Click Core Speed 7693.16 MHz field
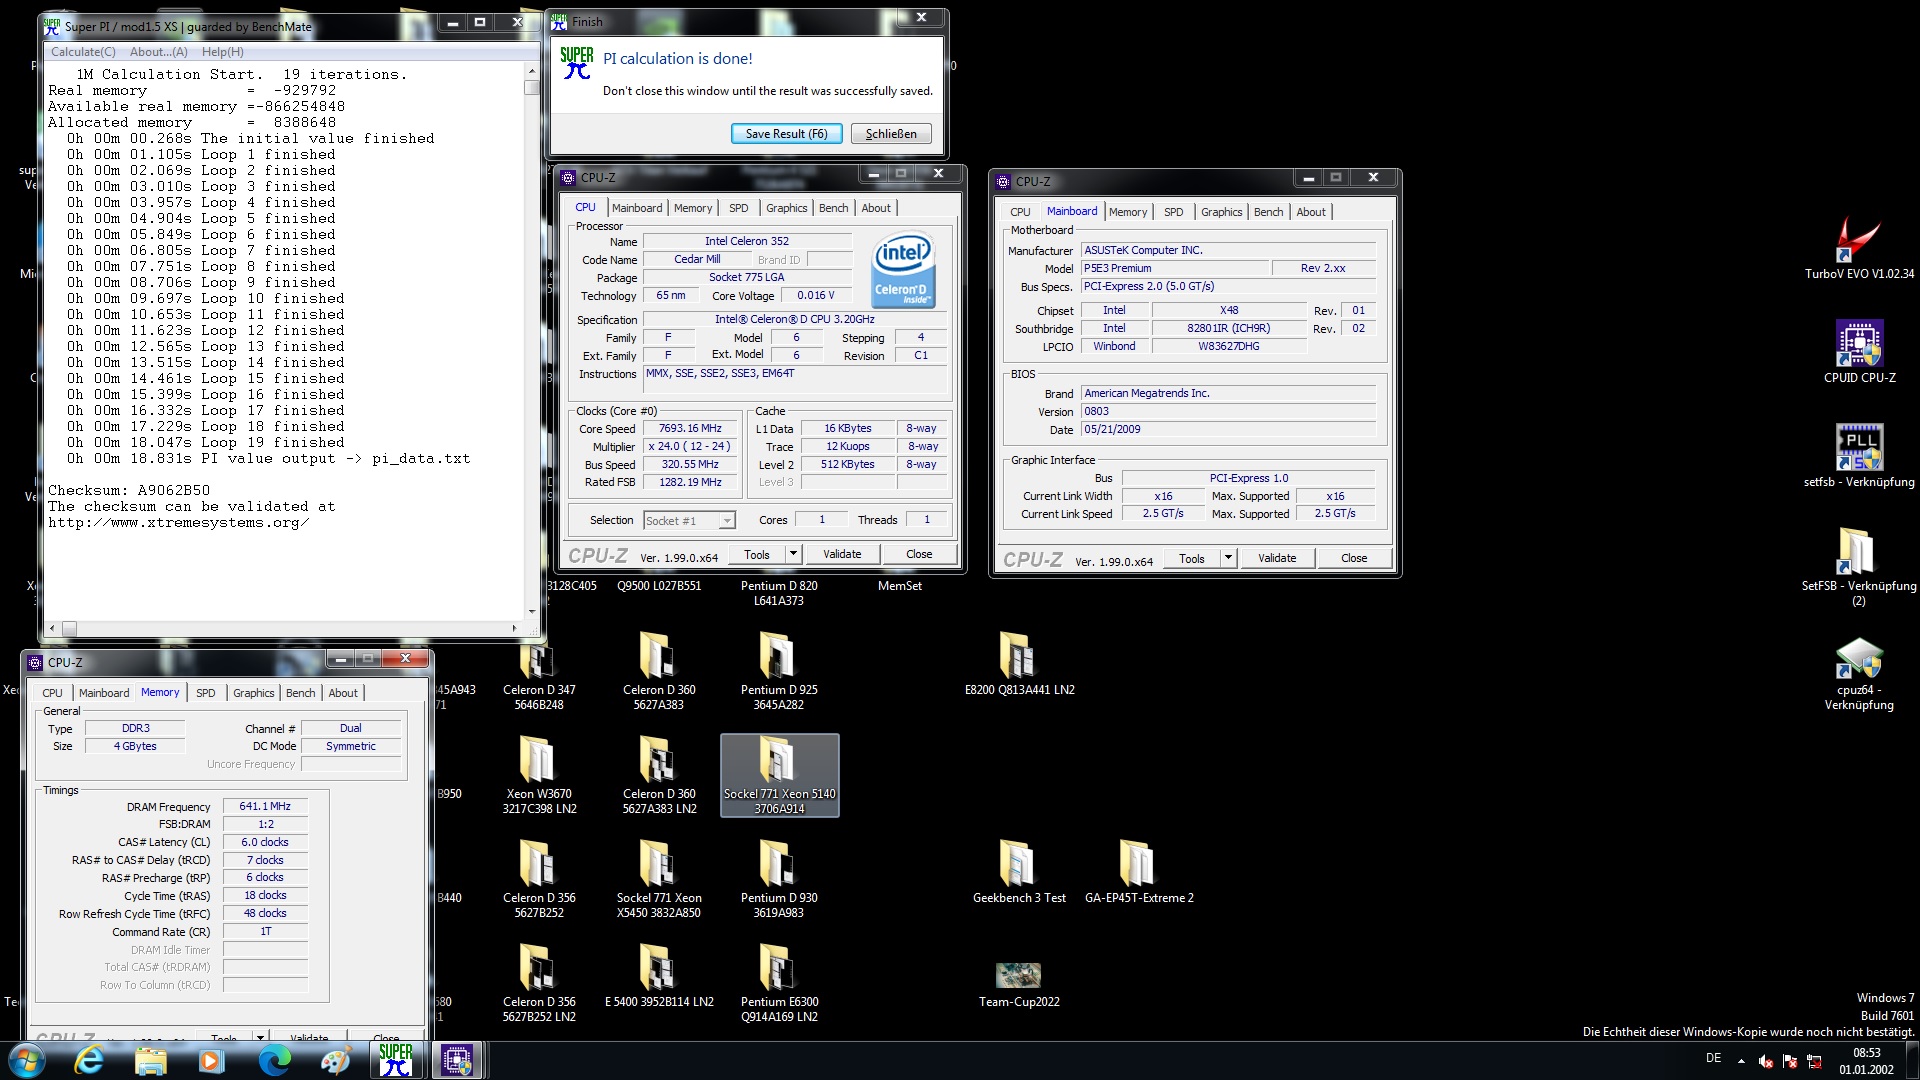Screen dimensions: 1920x1080 690,429
